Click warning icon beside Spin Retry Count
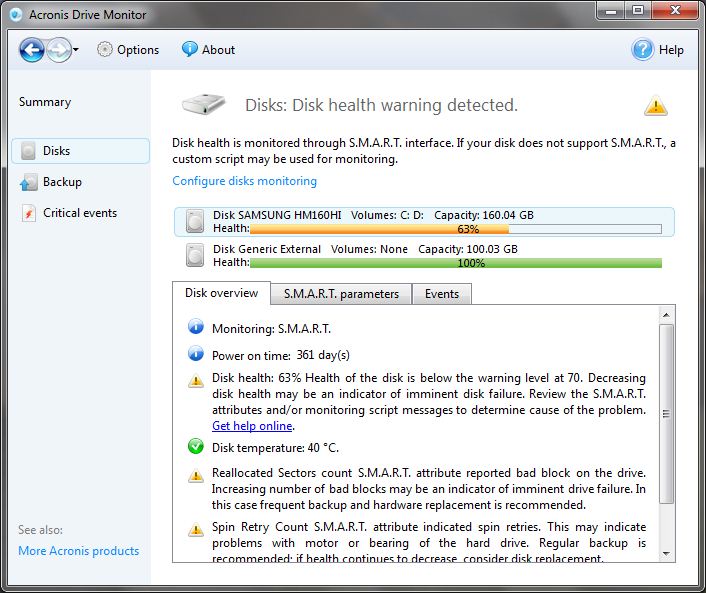 click(195, 530)
